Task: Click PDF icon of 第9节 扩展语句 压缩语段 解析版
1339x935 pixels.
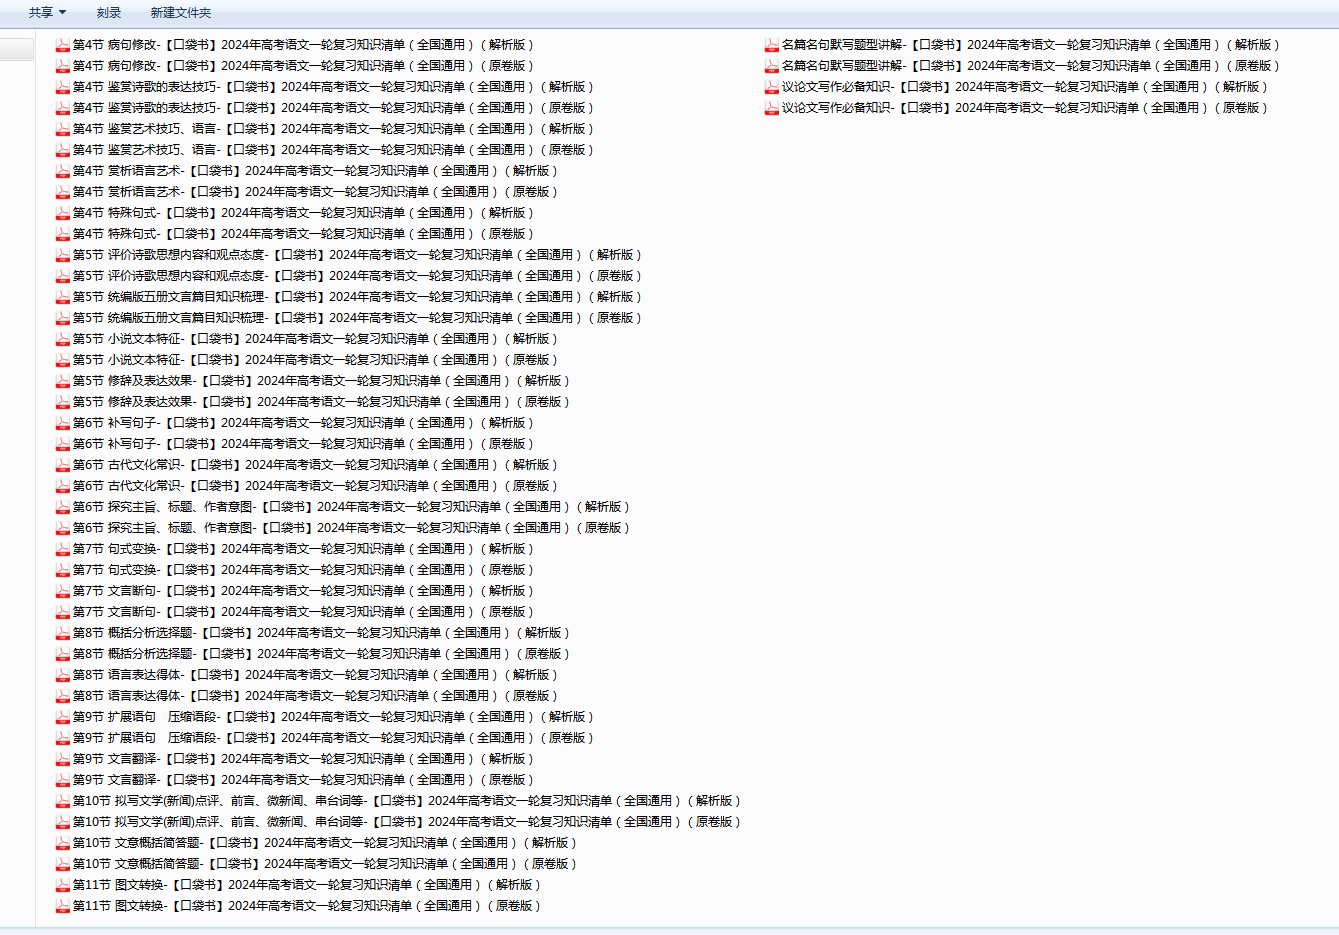Action: click(x=62, y=717)
